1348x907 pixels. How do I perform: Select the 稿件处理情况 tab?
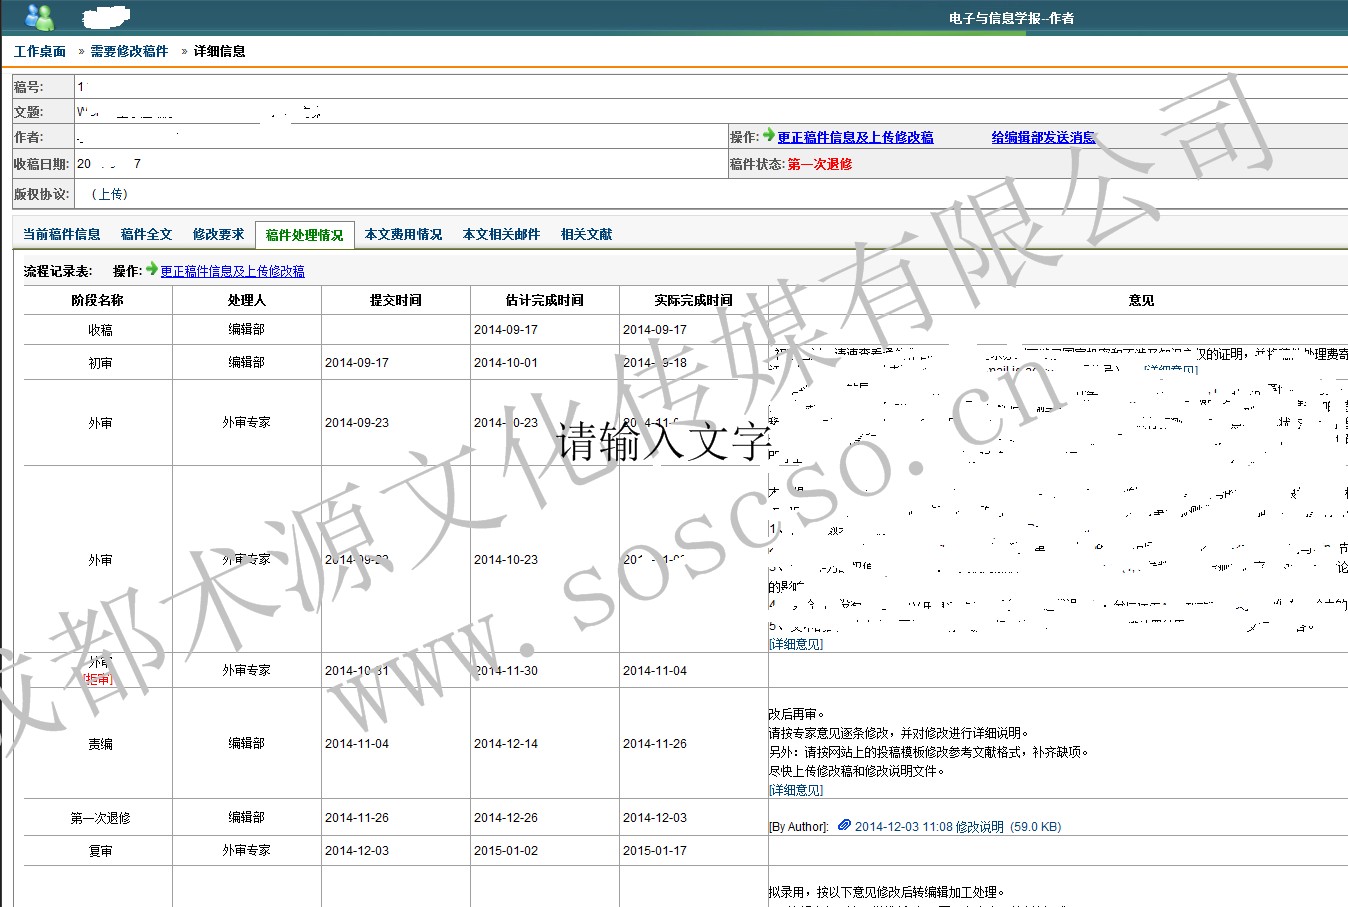[x=305, y=235]
